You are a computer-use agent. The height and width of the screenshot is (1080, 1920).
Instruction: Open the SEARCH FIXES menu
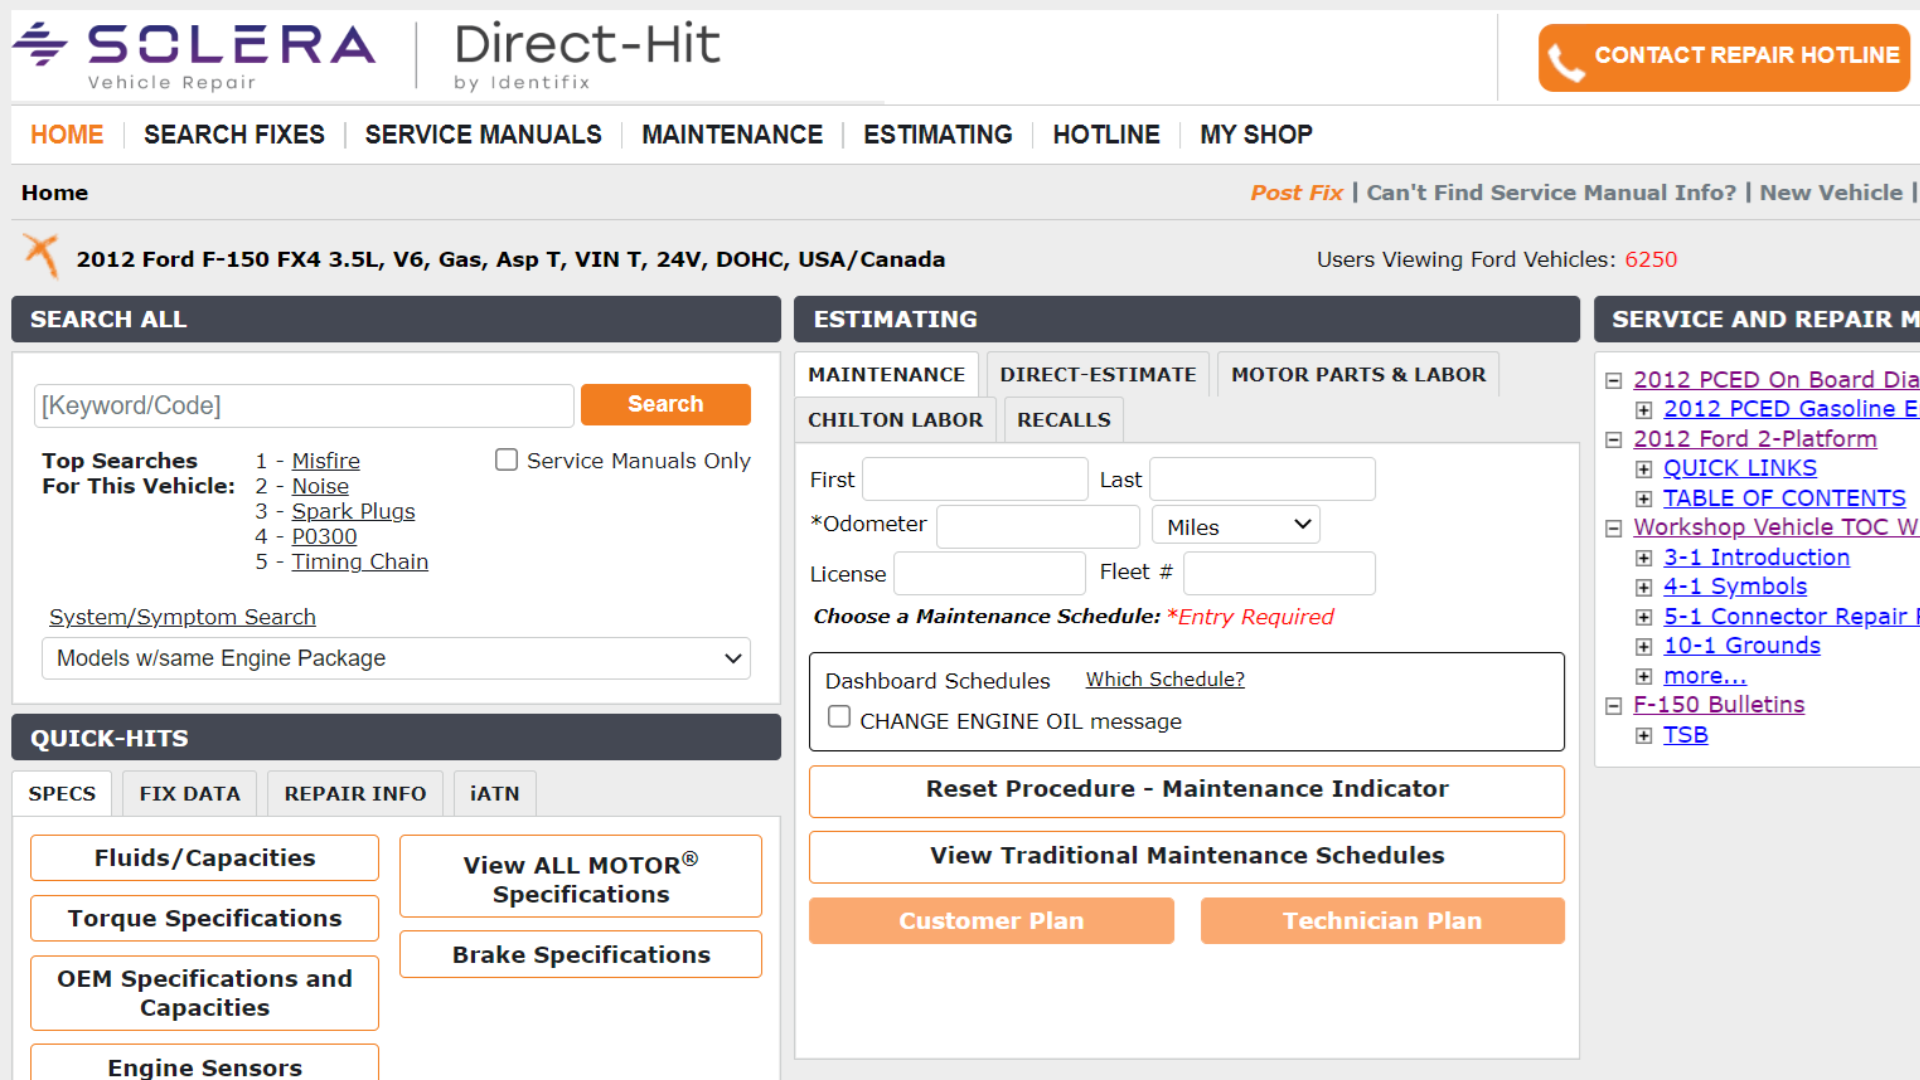[x=234, y=134]
